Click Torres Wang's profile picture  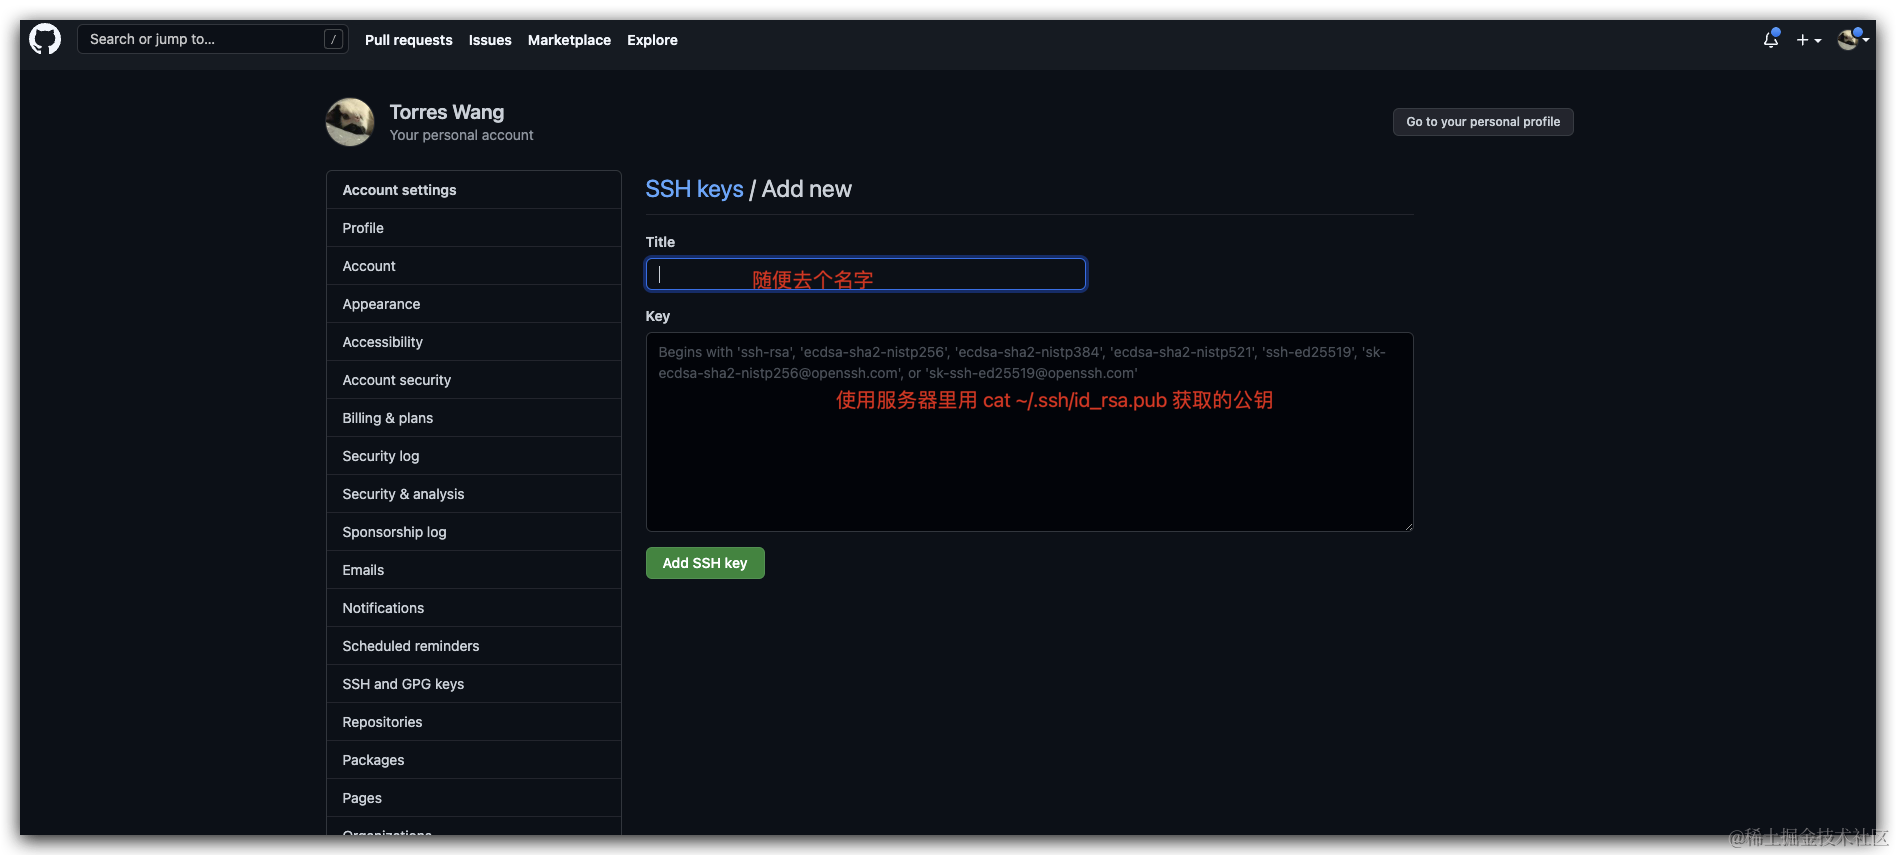tap(350, 122)
